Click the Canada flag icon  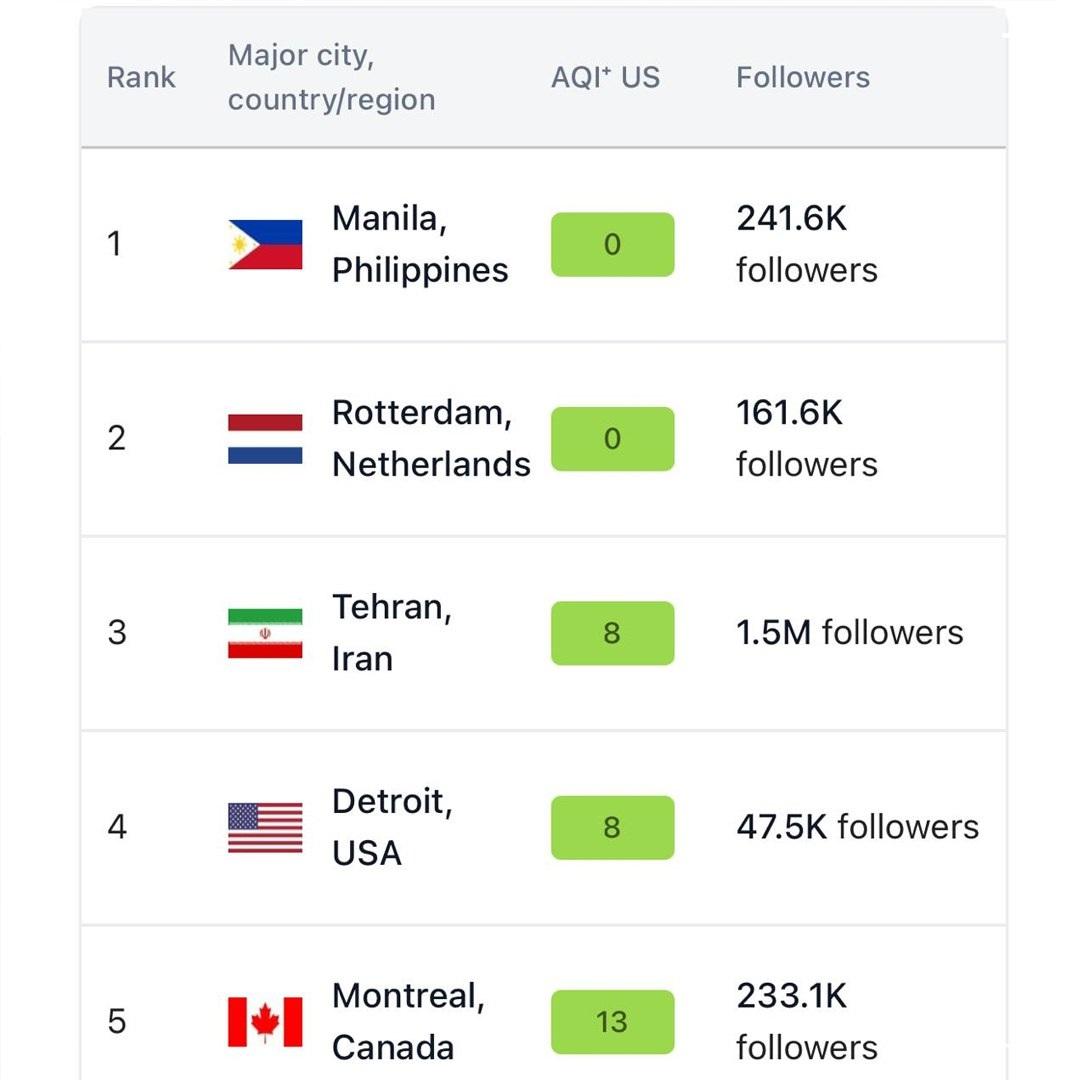266,1021
